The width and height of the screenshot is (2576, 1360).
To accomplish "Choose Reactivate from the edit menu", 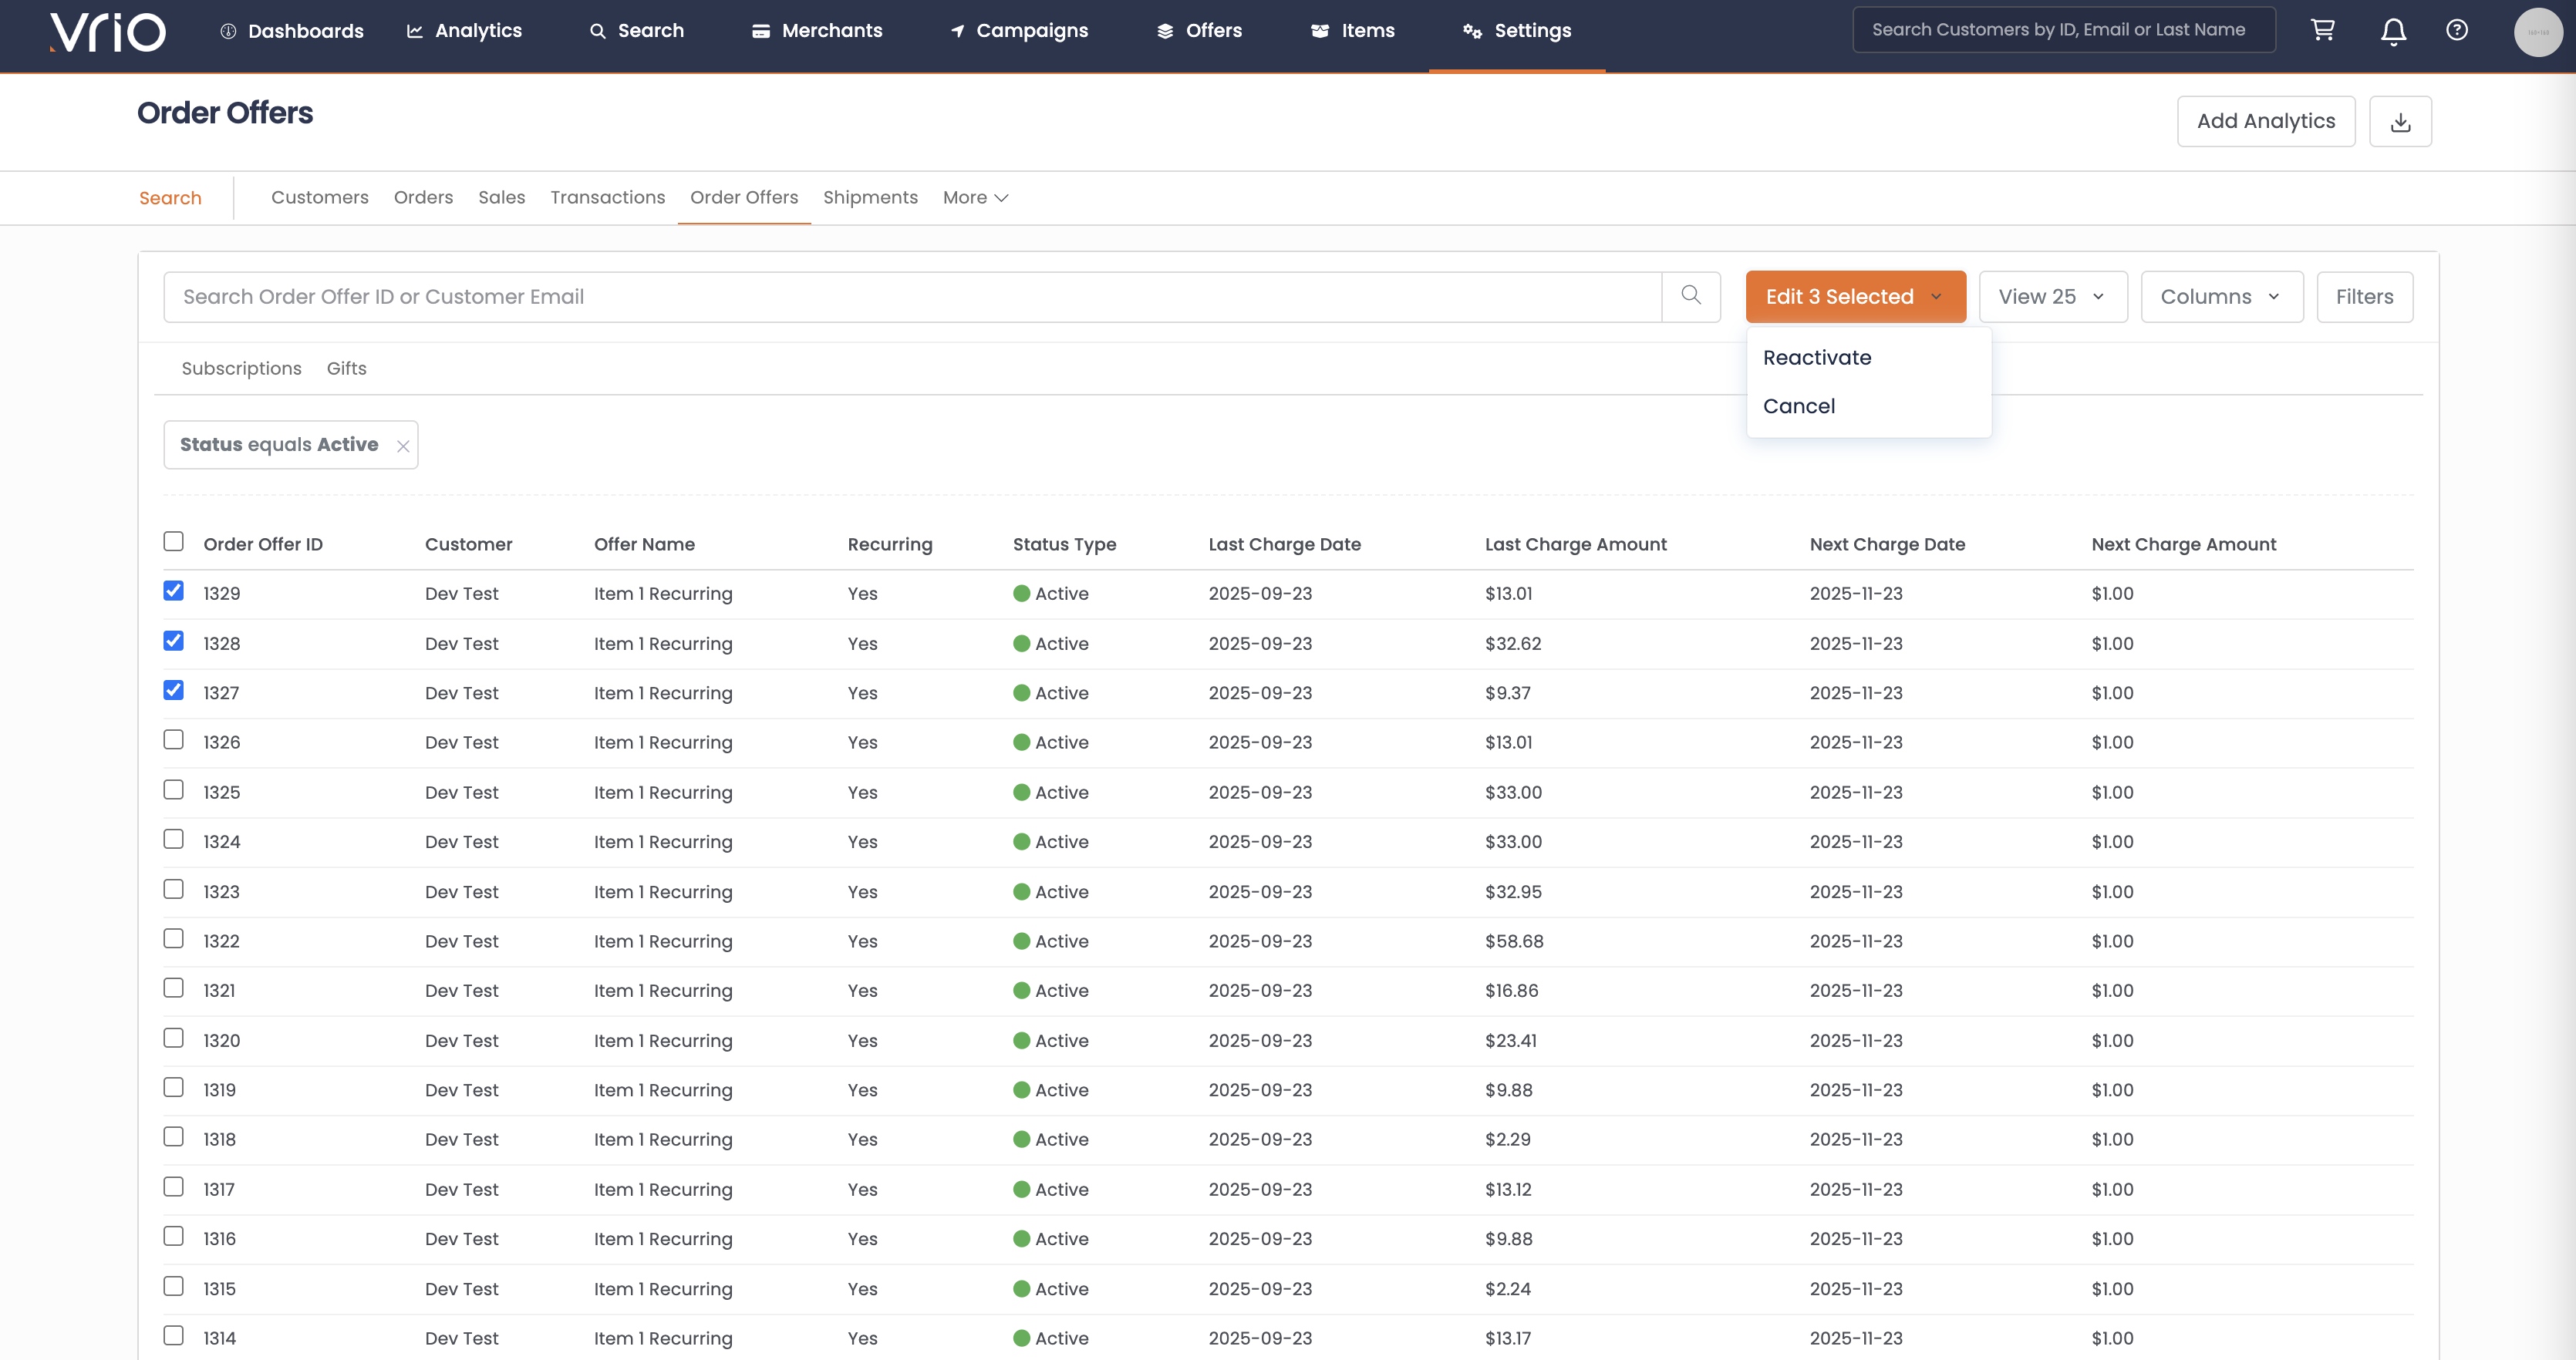I will point(1816,358).
